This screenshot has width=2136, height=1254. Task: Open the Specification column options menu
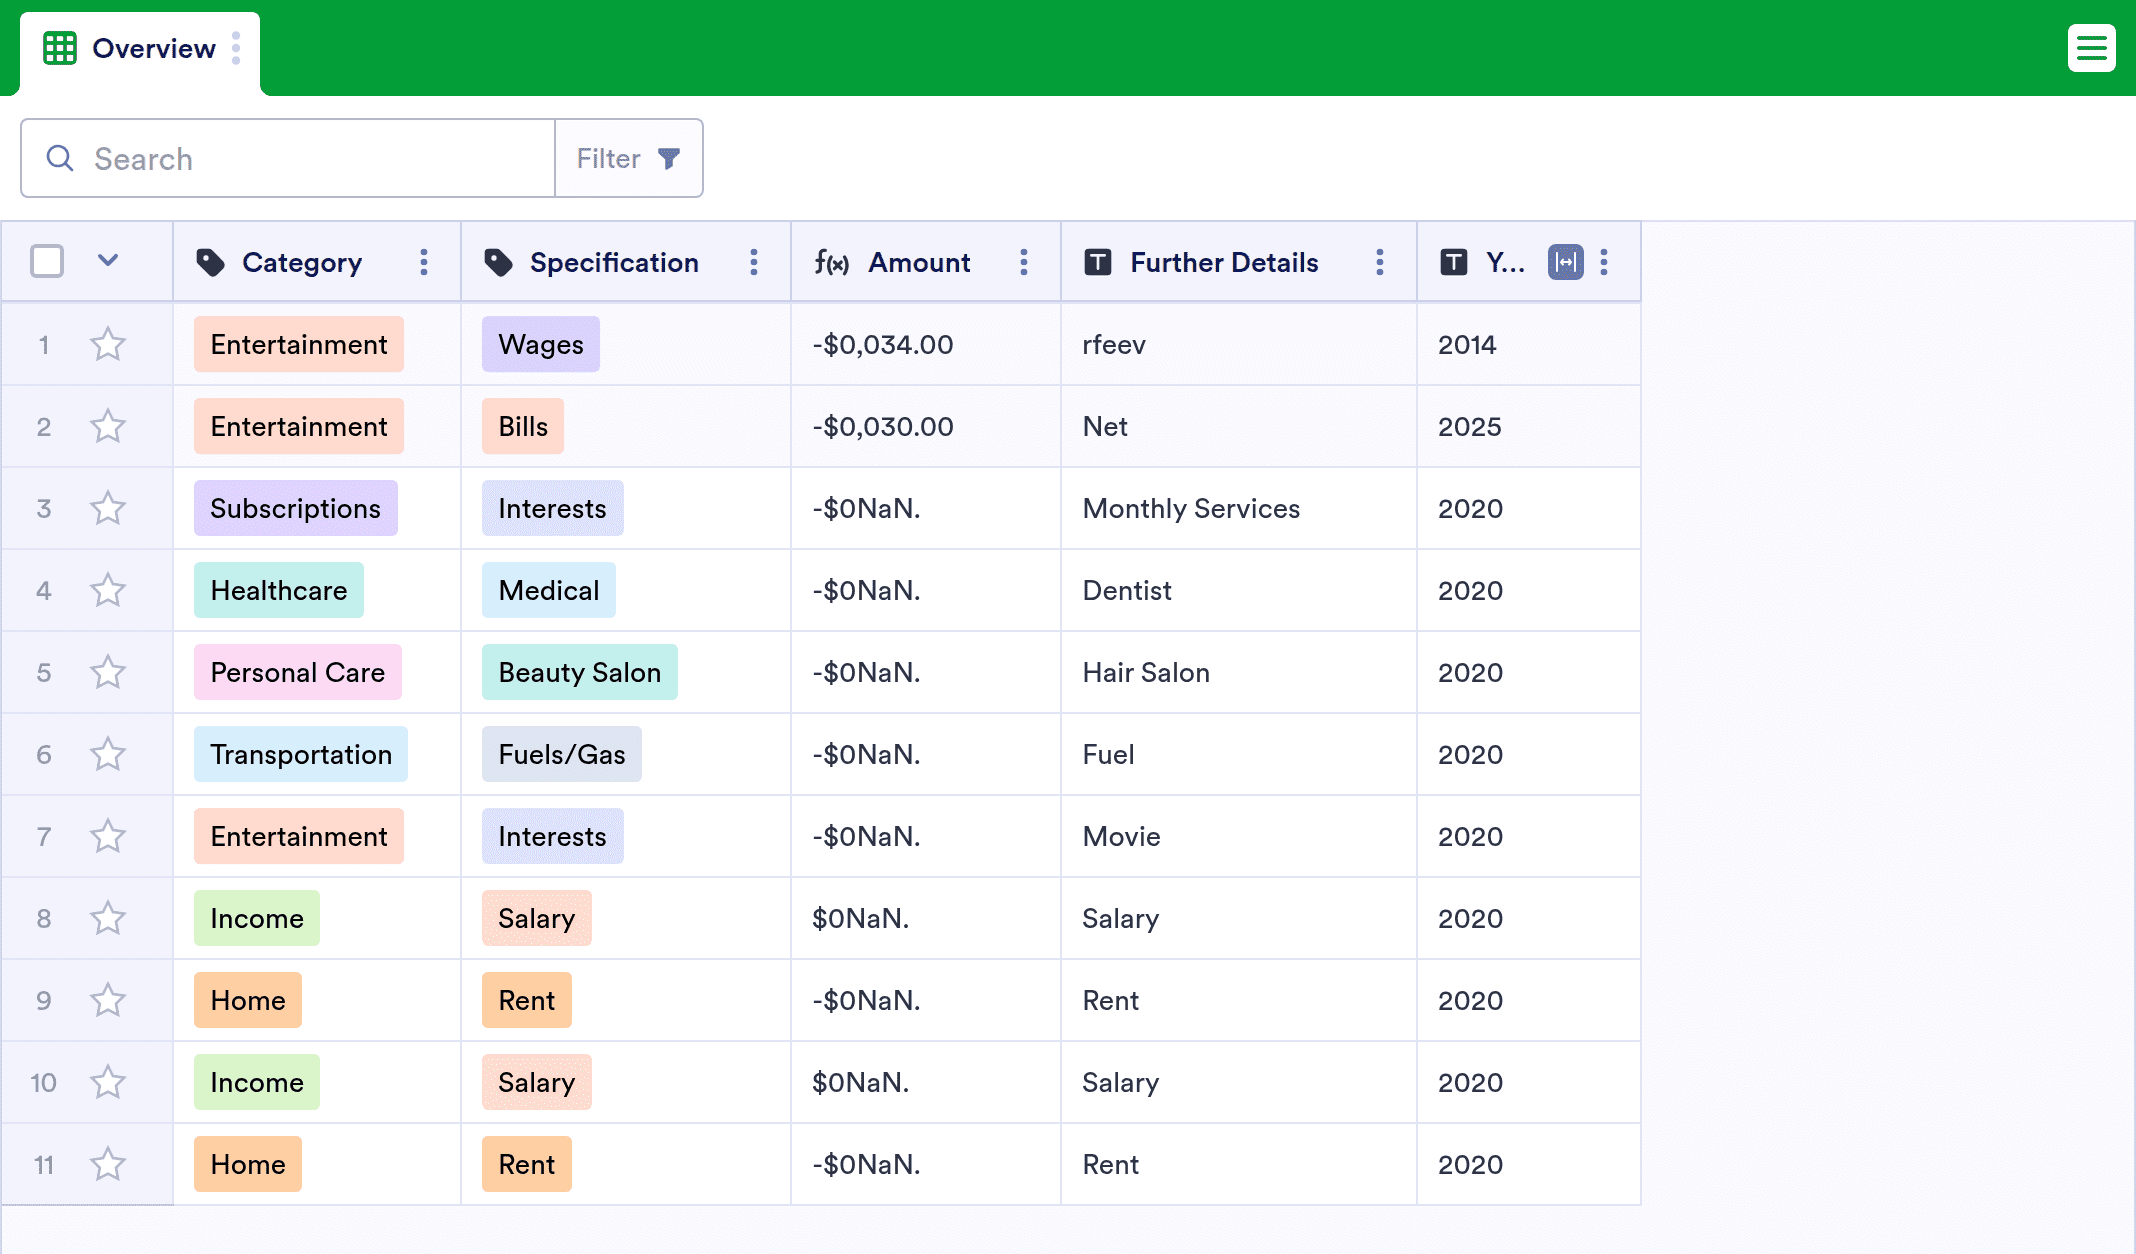click(x=754, y=262)
